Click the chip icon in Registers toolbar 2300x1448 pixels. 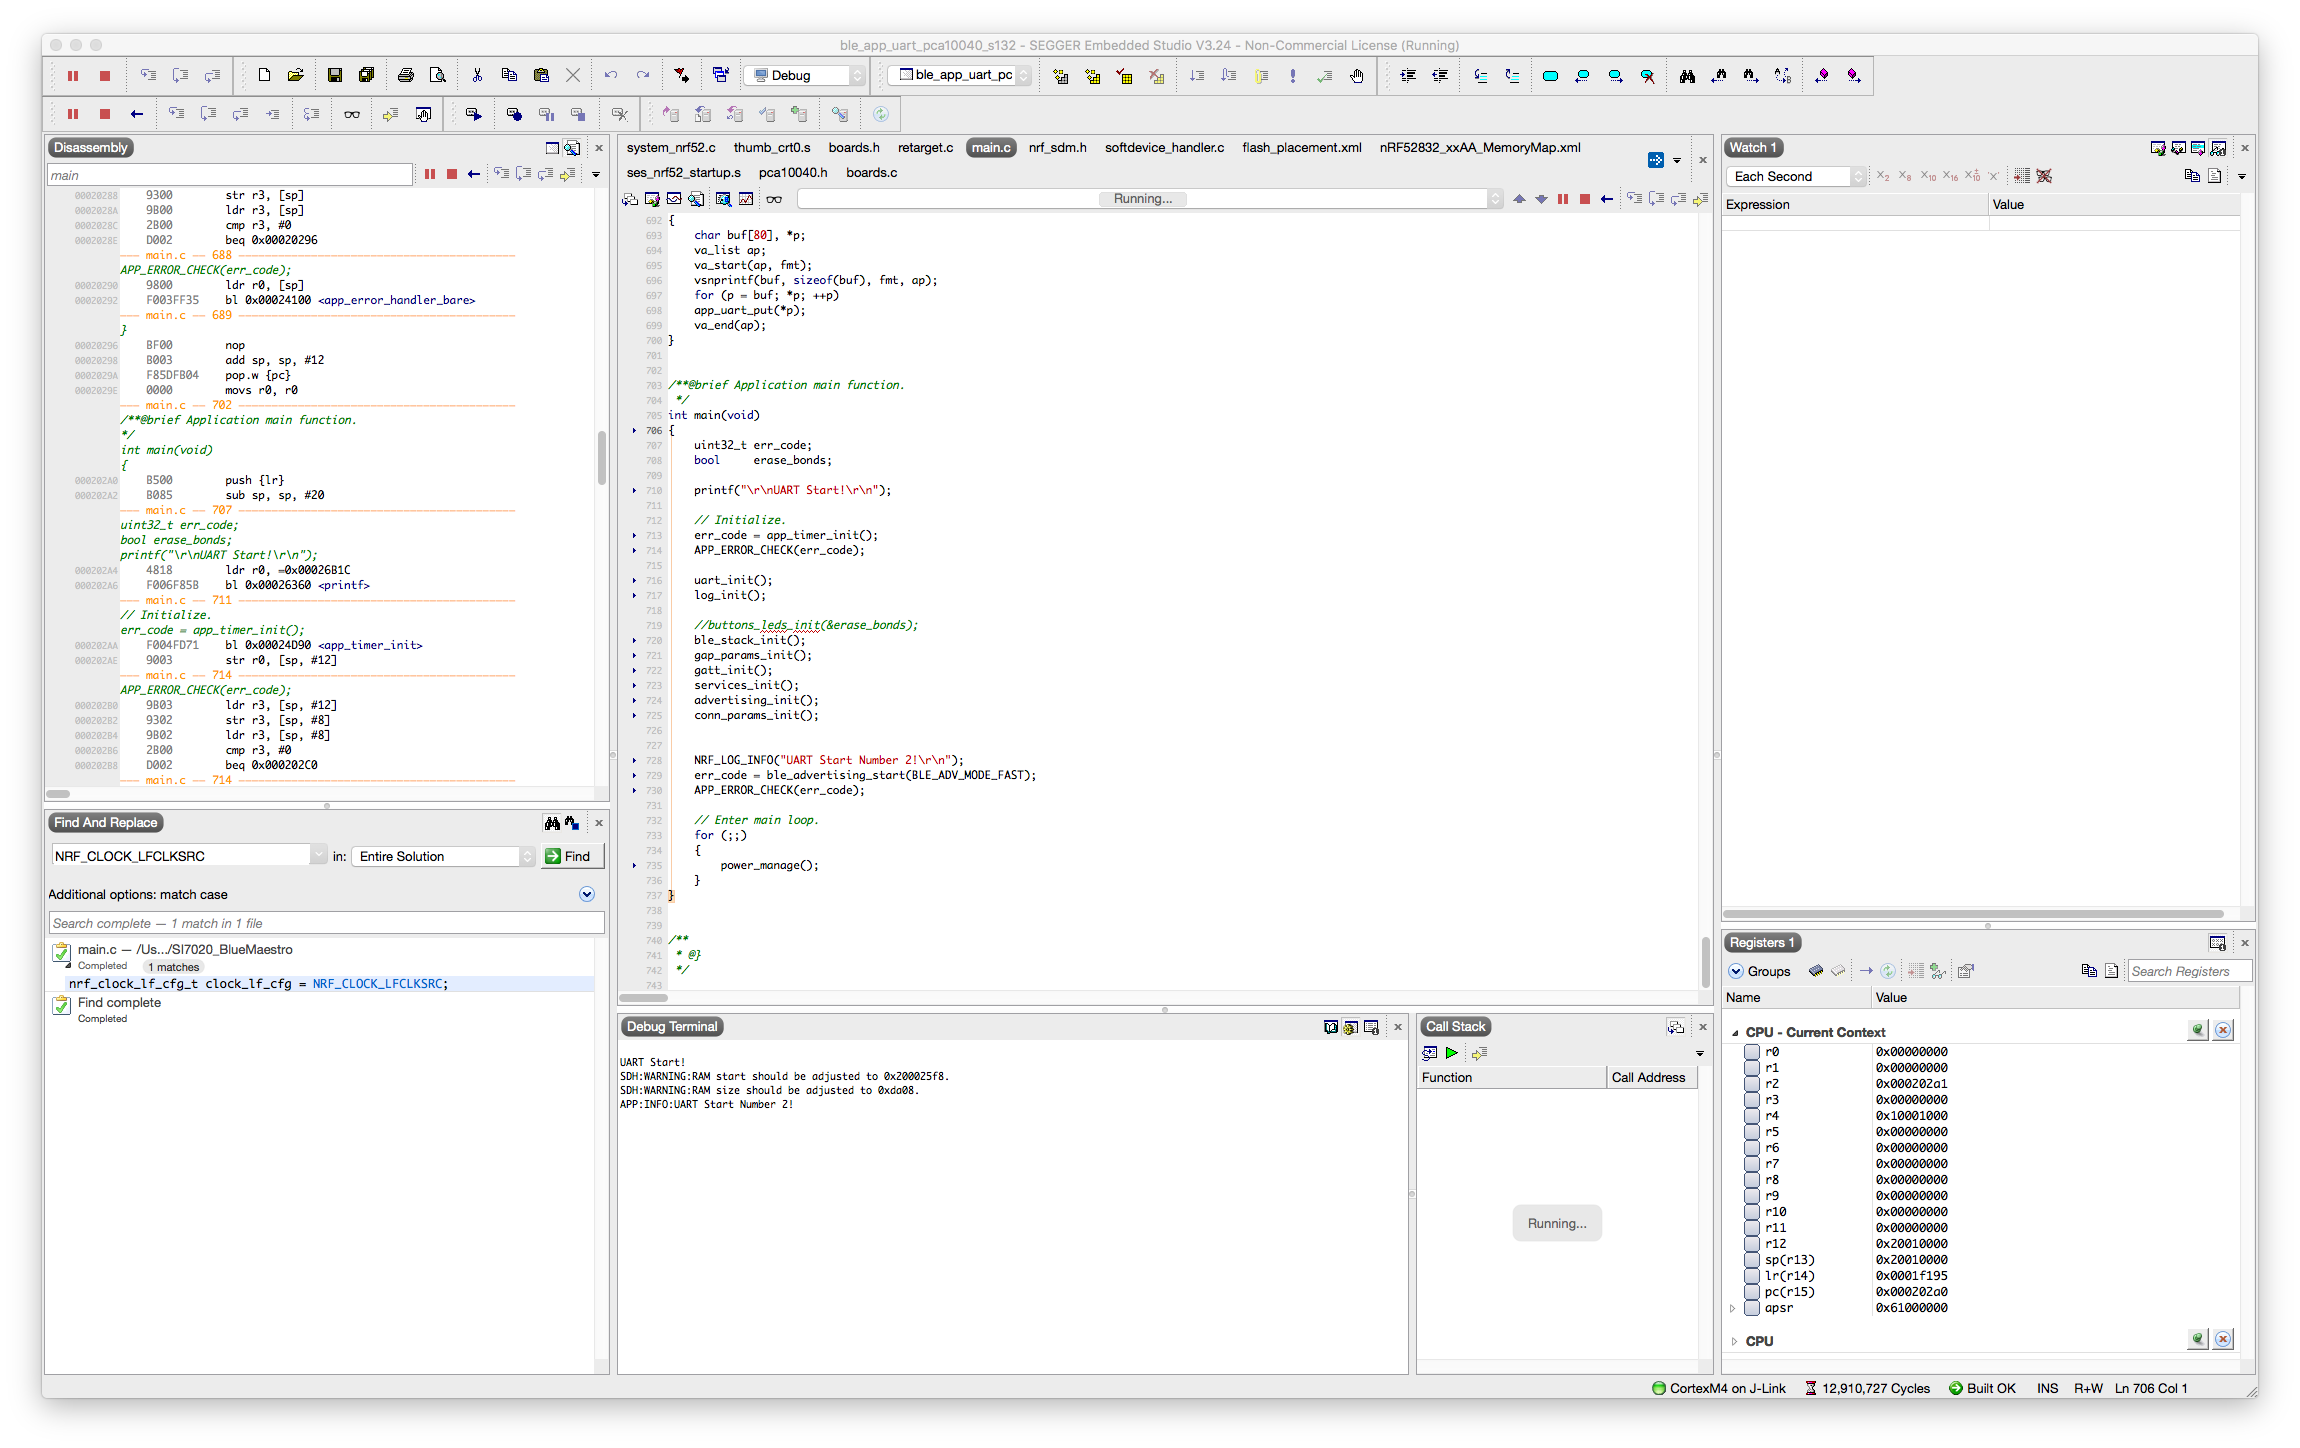click(x=1816, y=971)
